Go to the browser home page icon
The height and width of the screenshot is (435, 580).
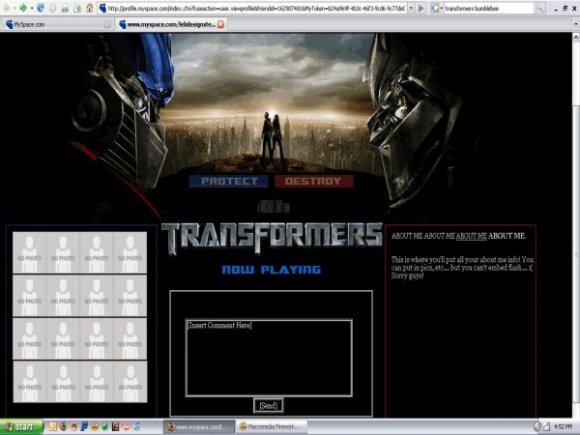[89, 8]
